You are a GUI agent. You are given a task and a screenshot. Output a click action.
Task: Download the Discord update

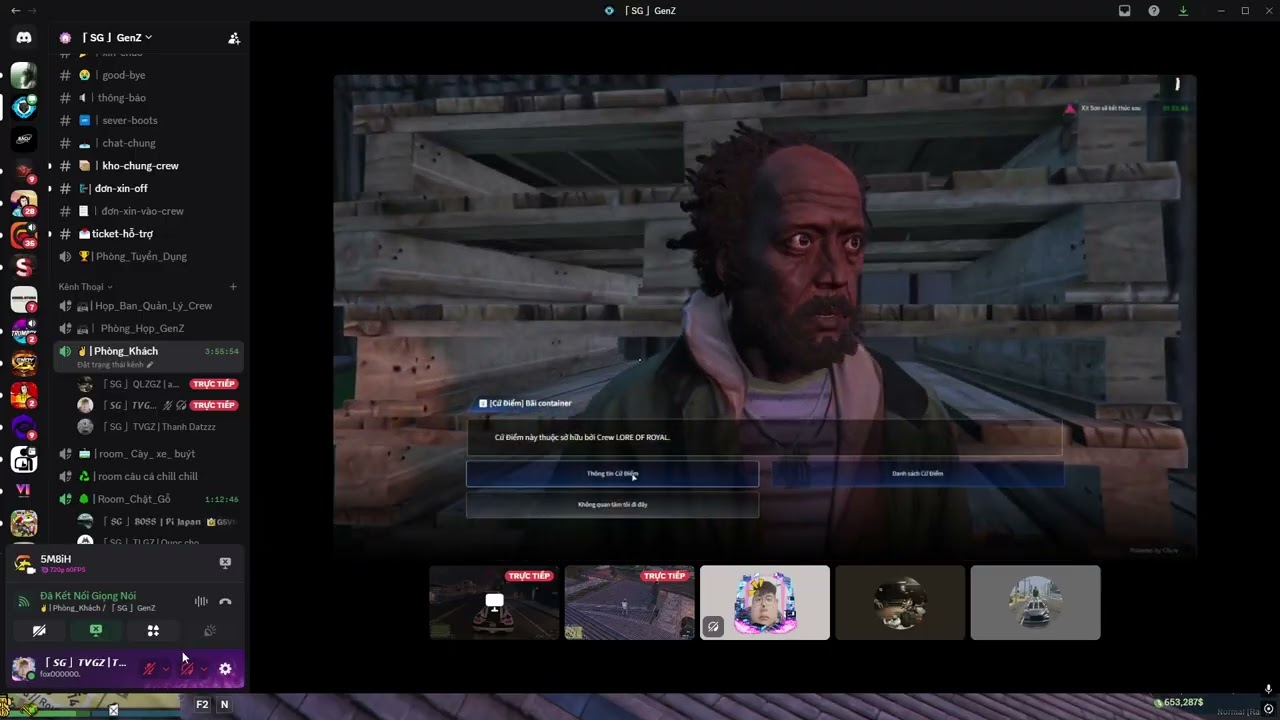click(1183, 11)
